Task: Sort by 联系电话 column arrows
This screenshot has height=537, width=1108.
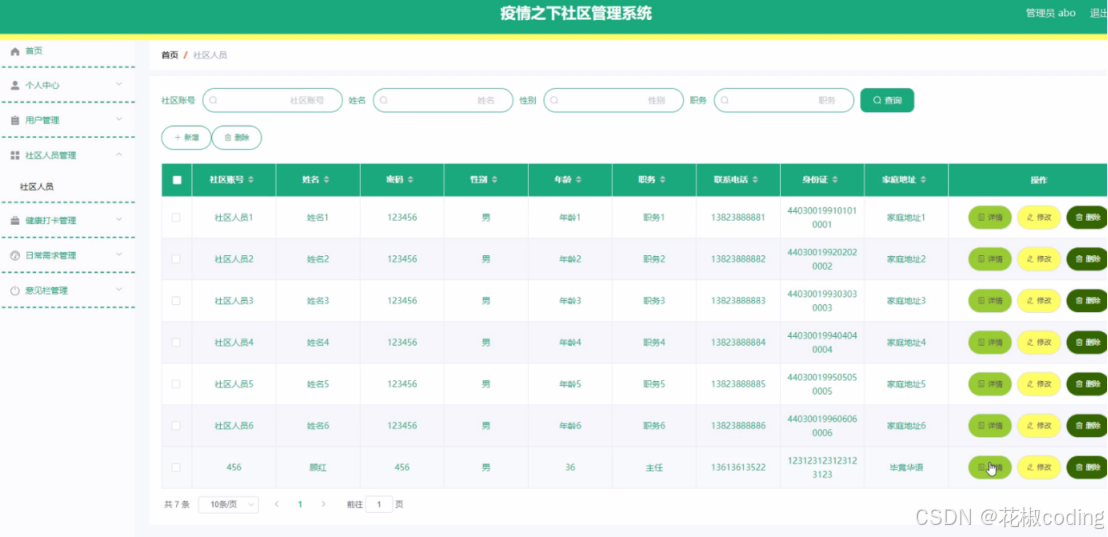Action: click(x=755, y=180)
